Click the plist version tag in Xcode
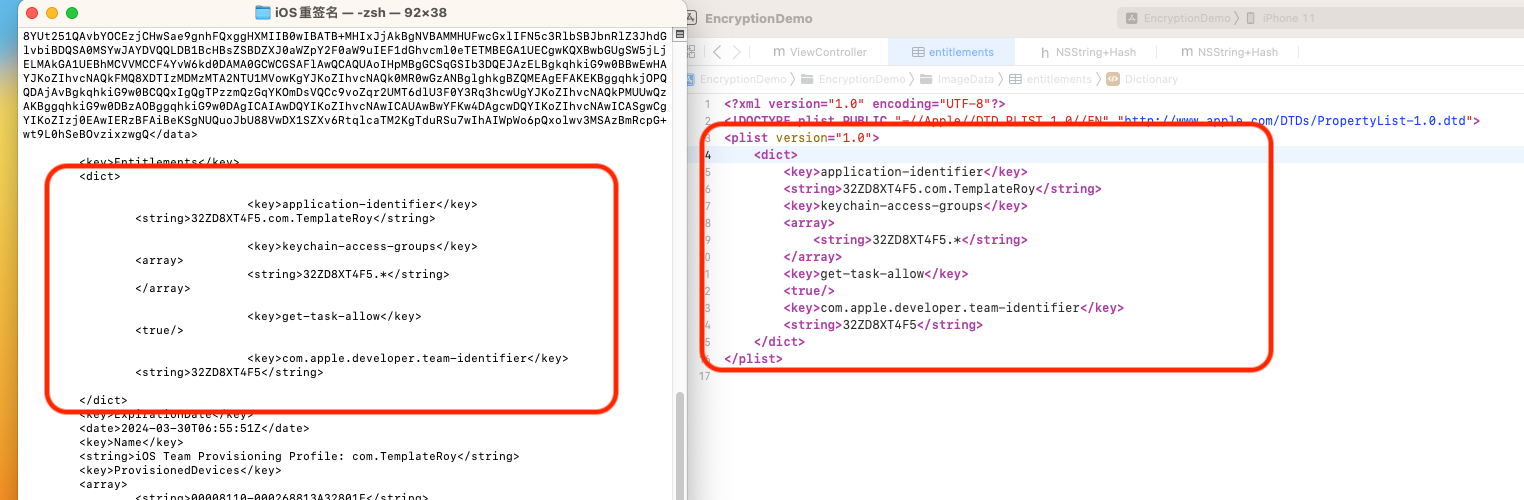1524x500 pixels. click(x=802, y=138)
